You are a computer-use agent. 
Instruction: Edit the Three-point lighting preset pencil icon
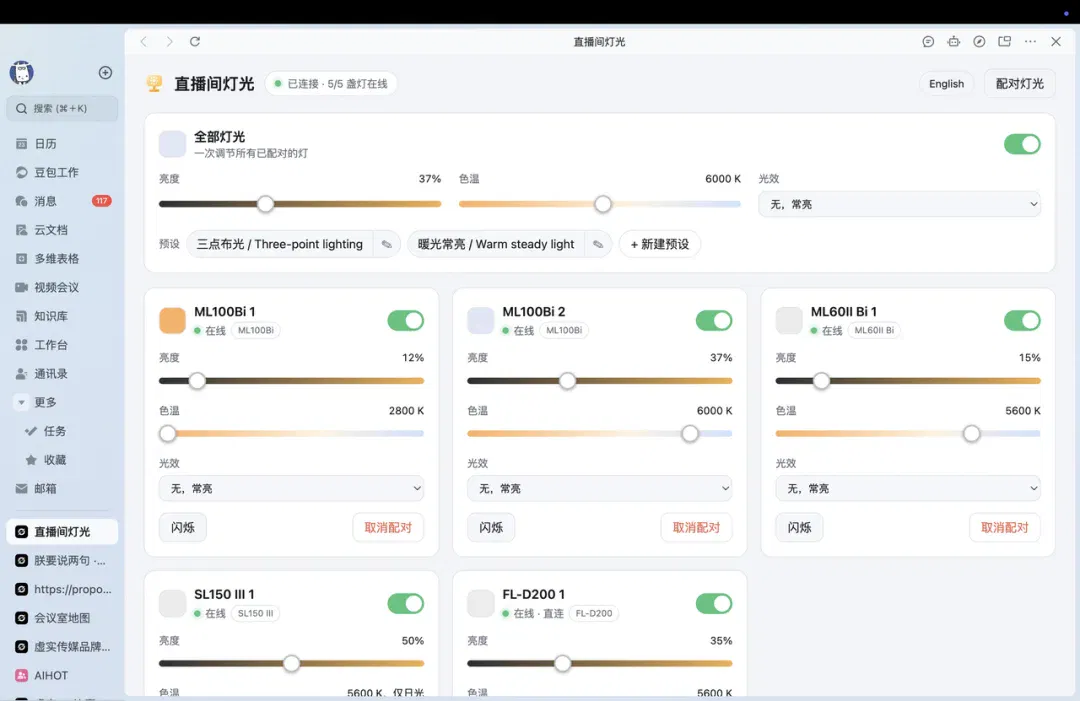point(386,244)
